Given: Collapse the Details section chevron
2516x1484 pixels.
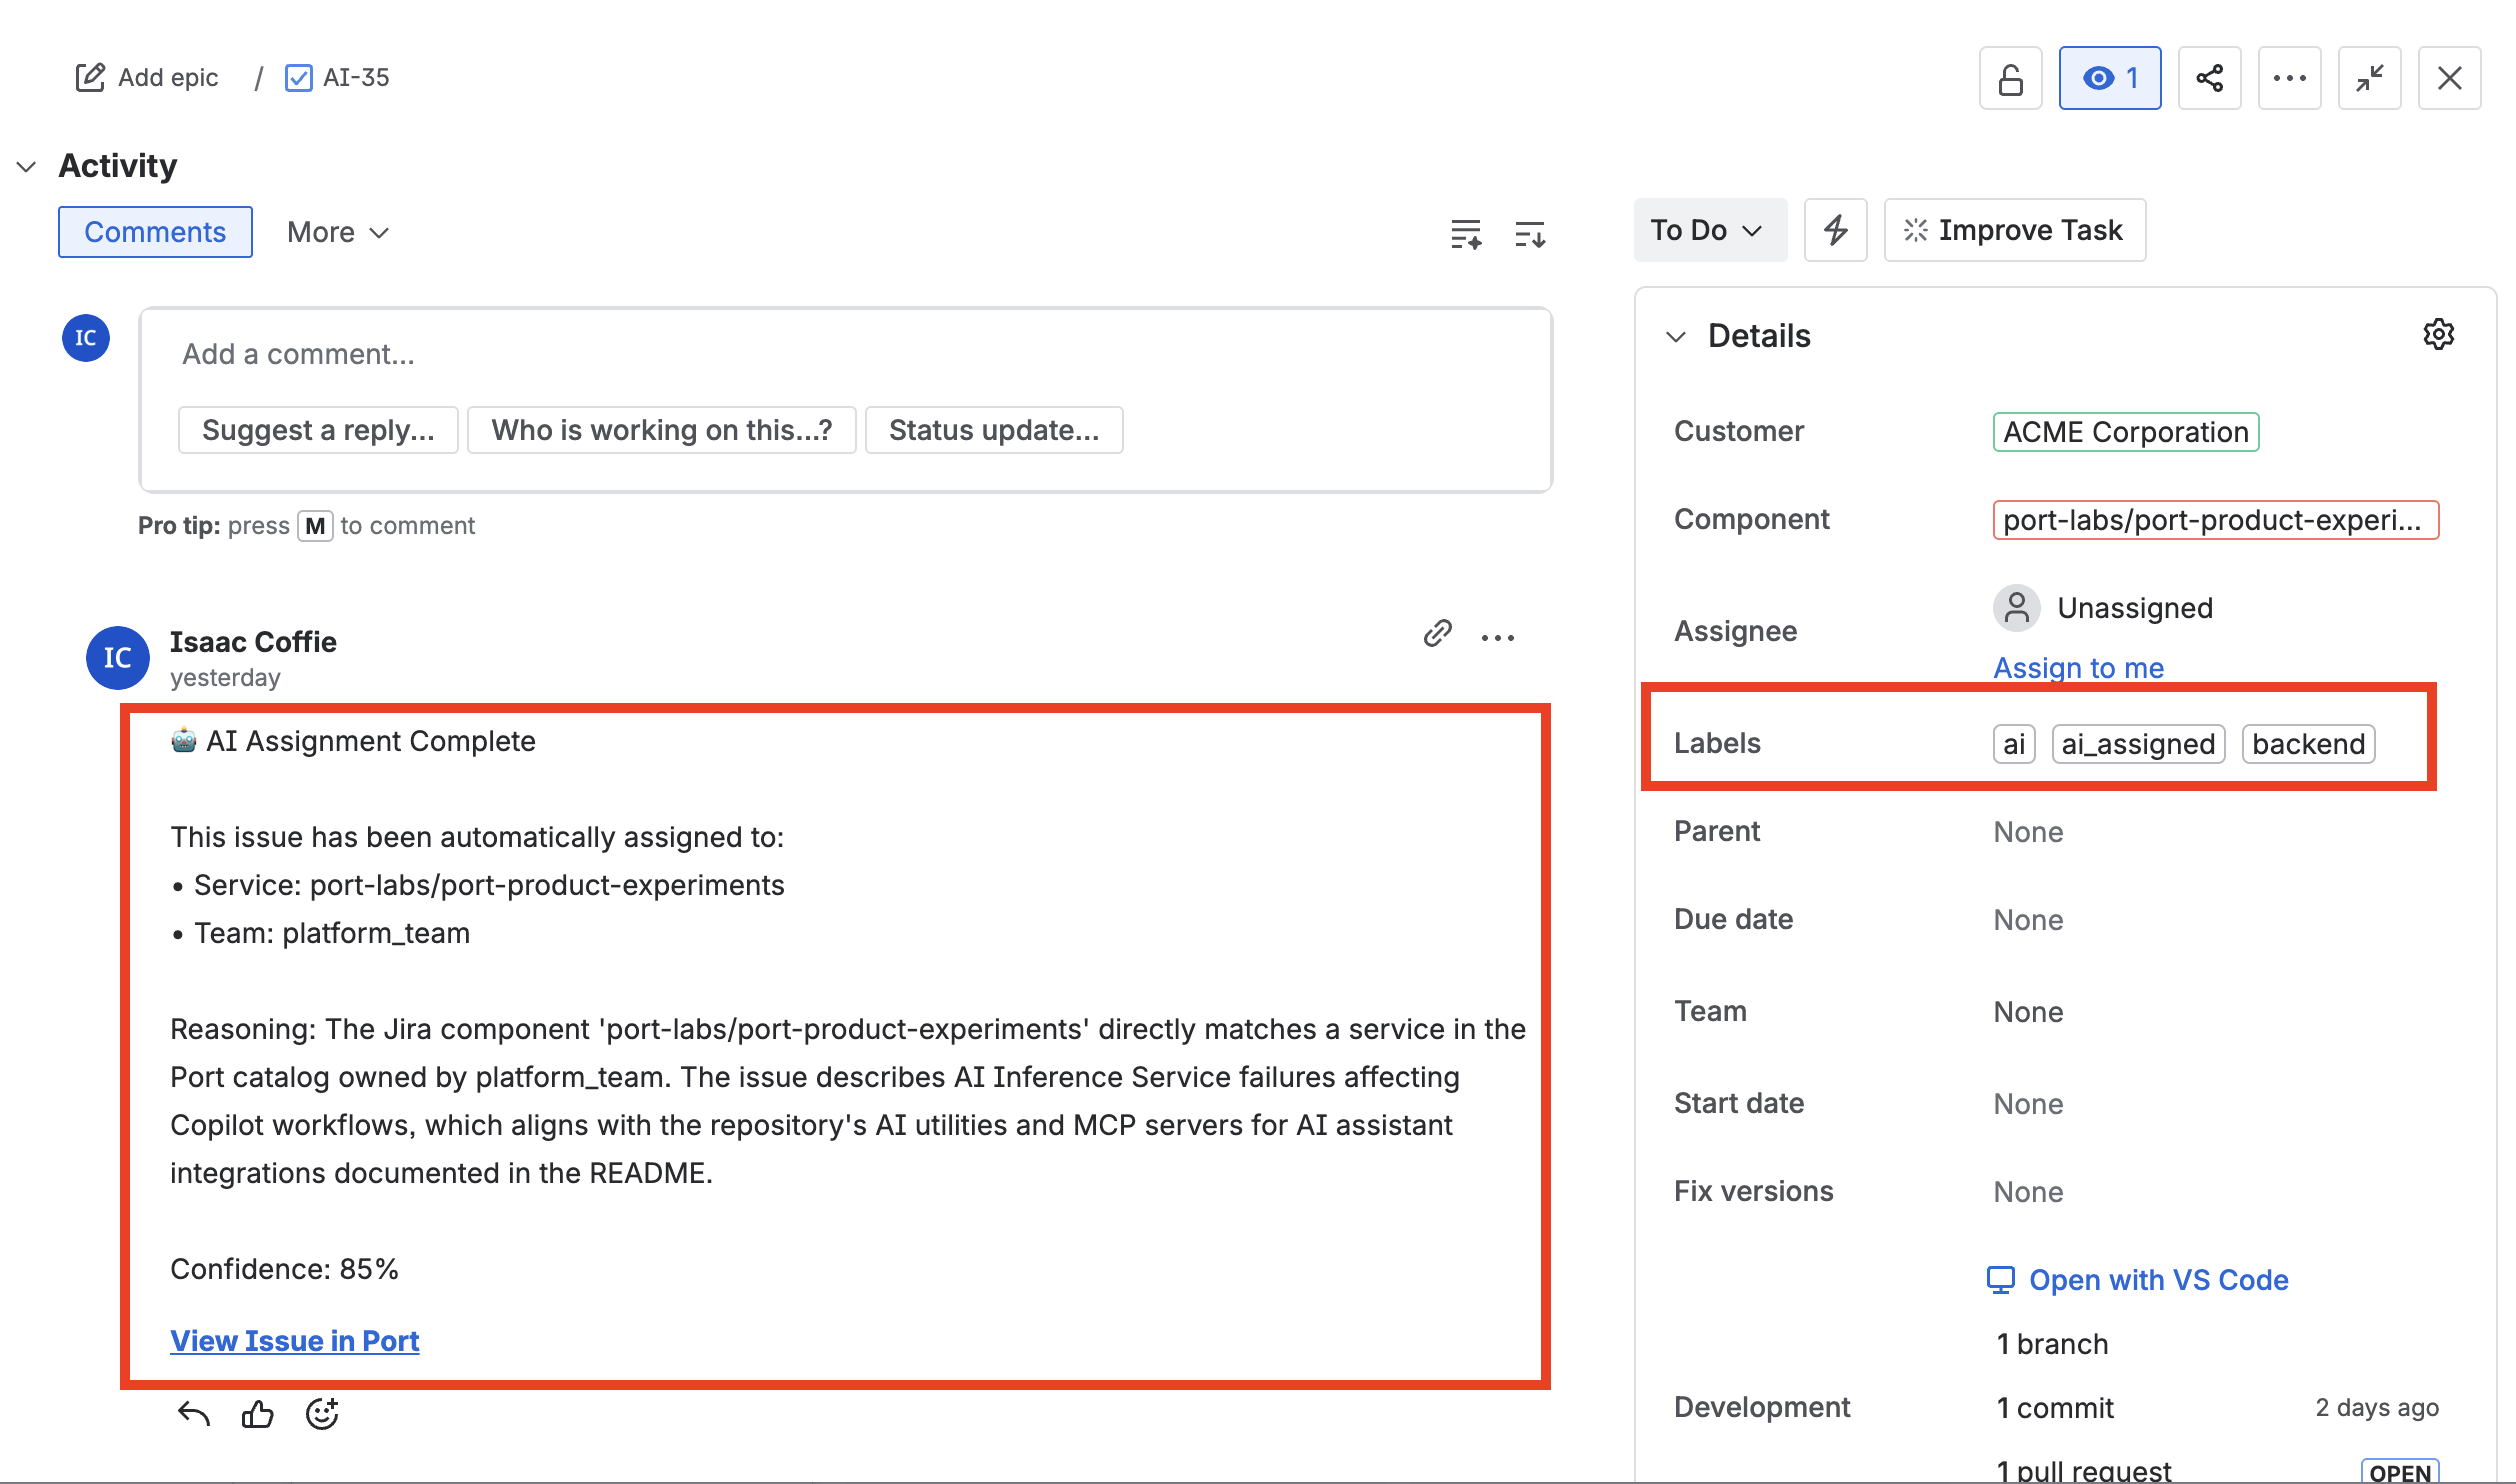Looking at the screenshot, I should pos(1676,336).
